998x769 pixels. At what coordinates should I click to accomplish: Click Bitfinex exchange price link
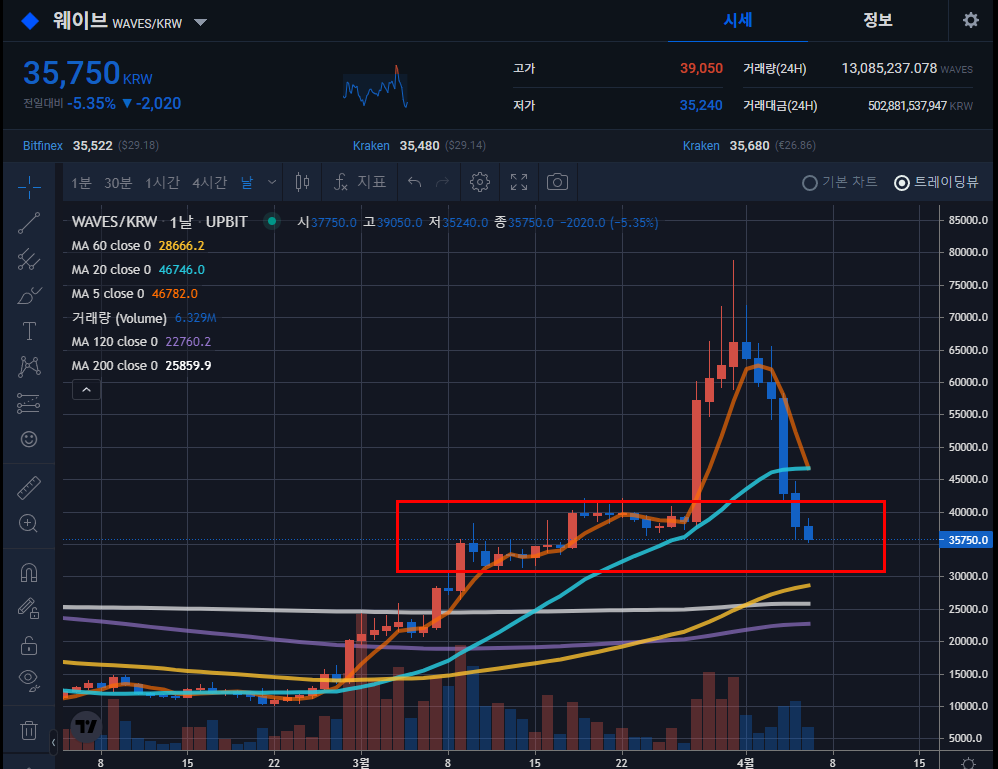[90, 146]
